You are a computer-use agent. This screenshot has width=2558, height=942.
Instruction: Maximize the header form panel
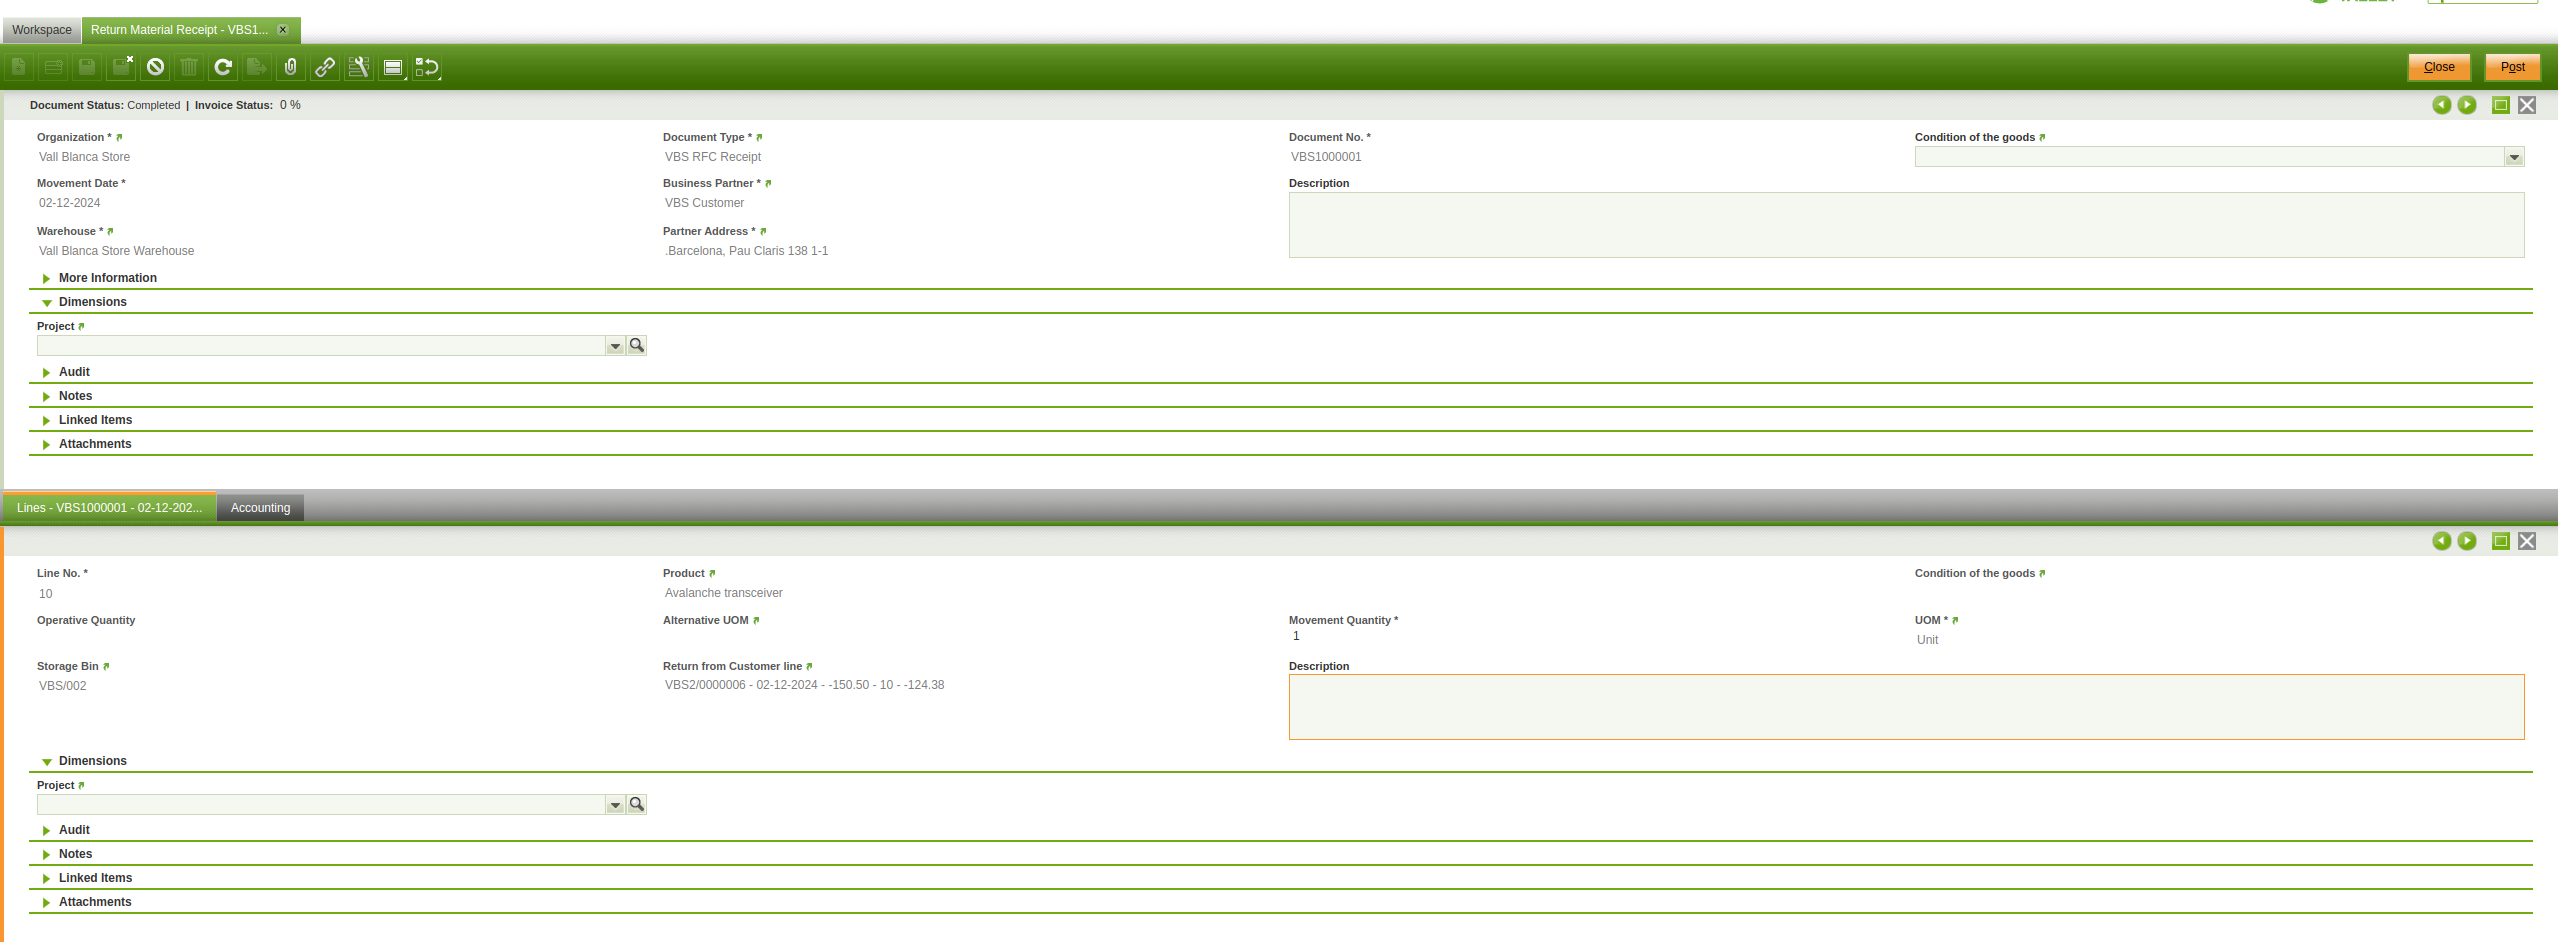click(x=2501, y=105)
